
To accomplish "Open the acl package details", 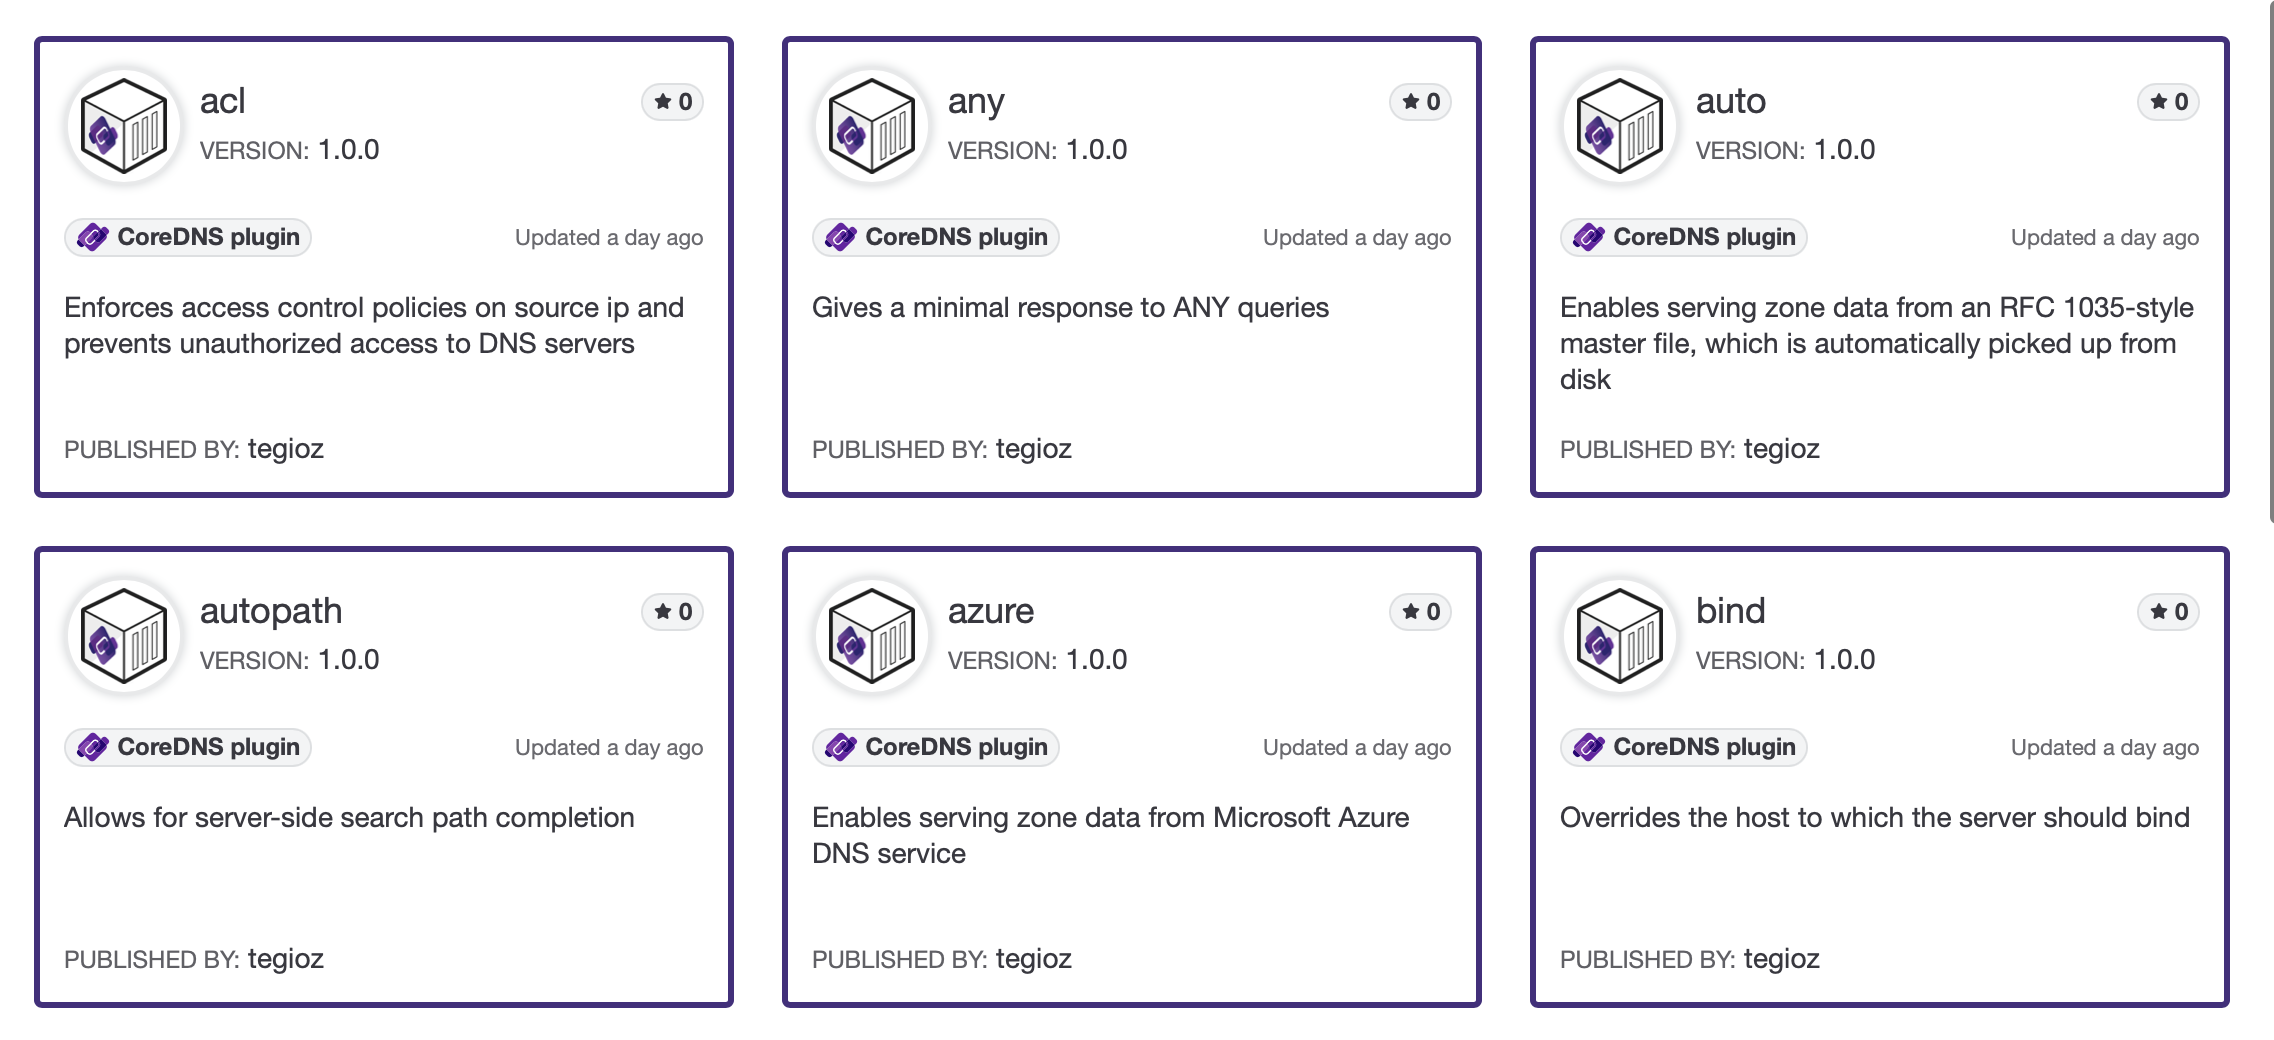I will 223,100.
